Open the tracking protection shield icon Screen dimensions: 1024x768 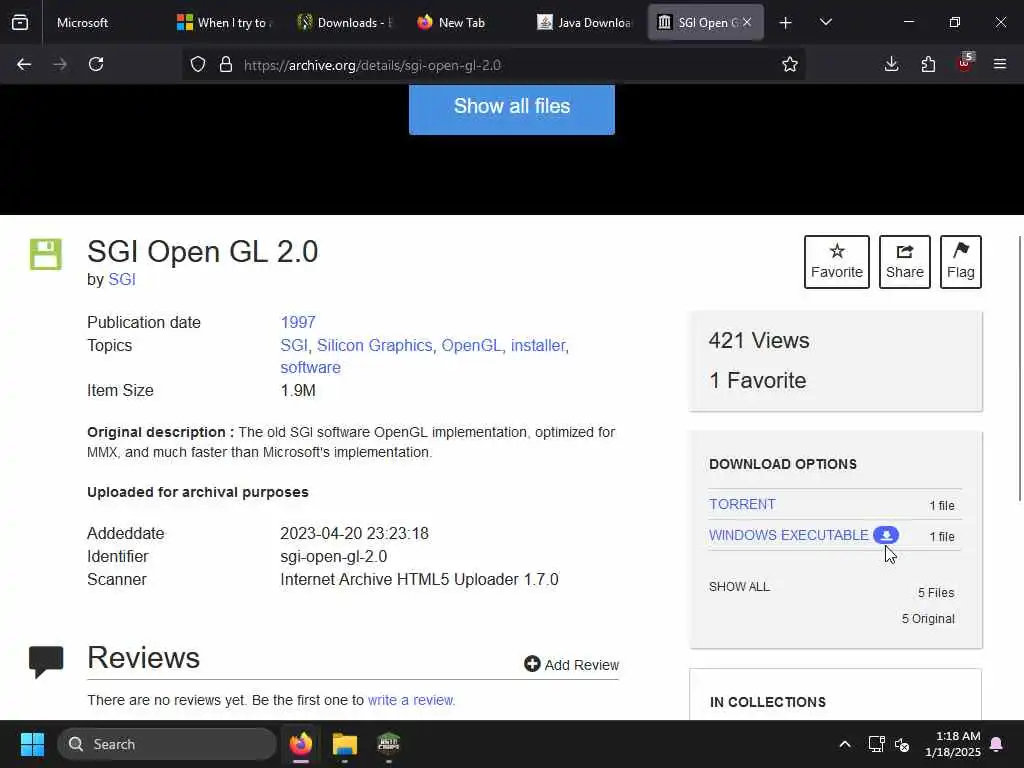(x=198, y=65)
